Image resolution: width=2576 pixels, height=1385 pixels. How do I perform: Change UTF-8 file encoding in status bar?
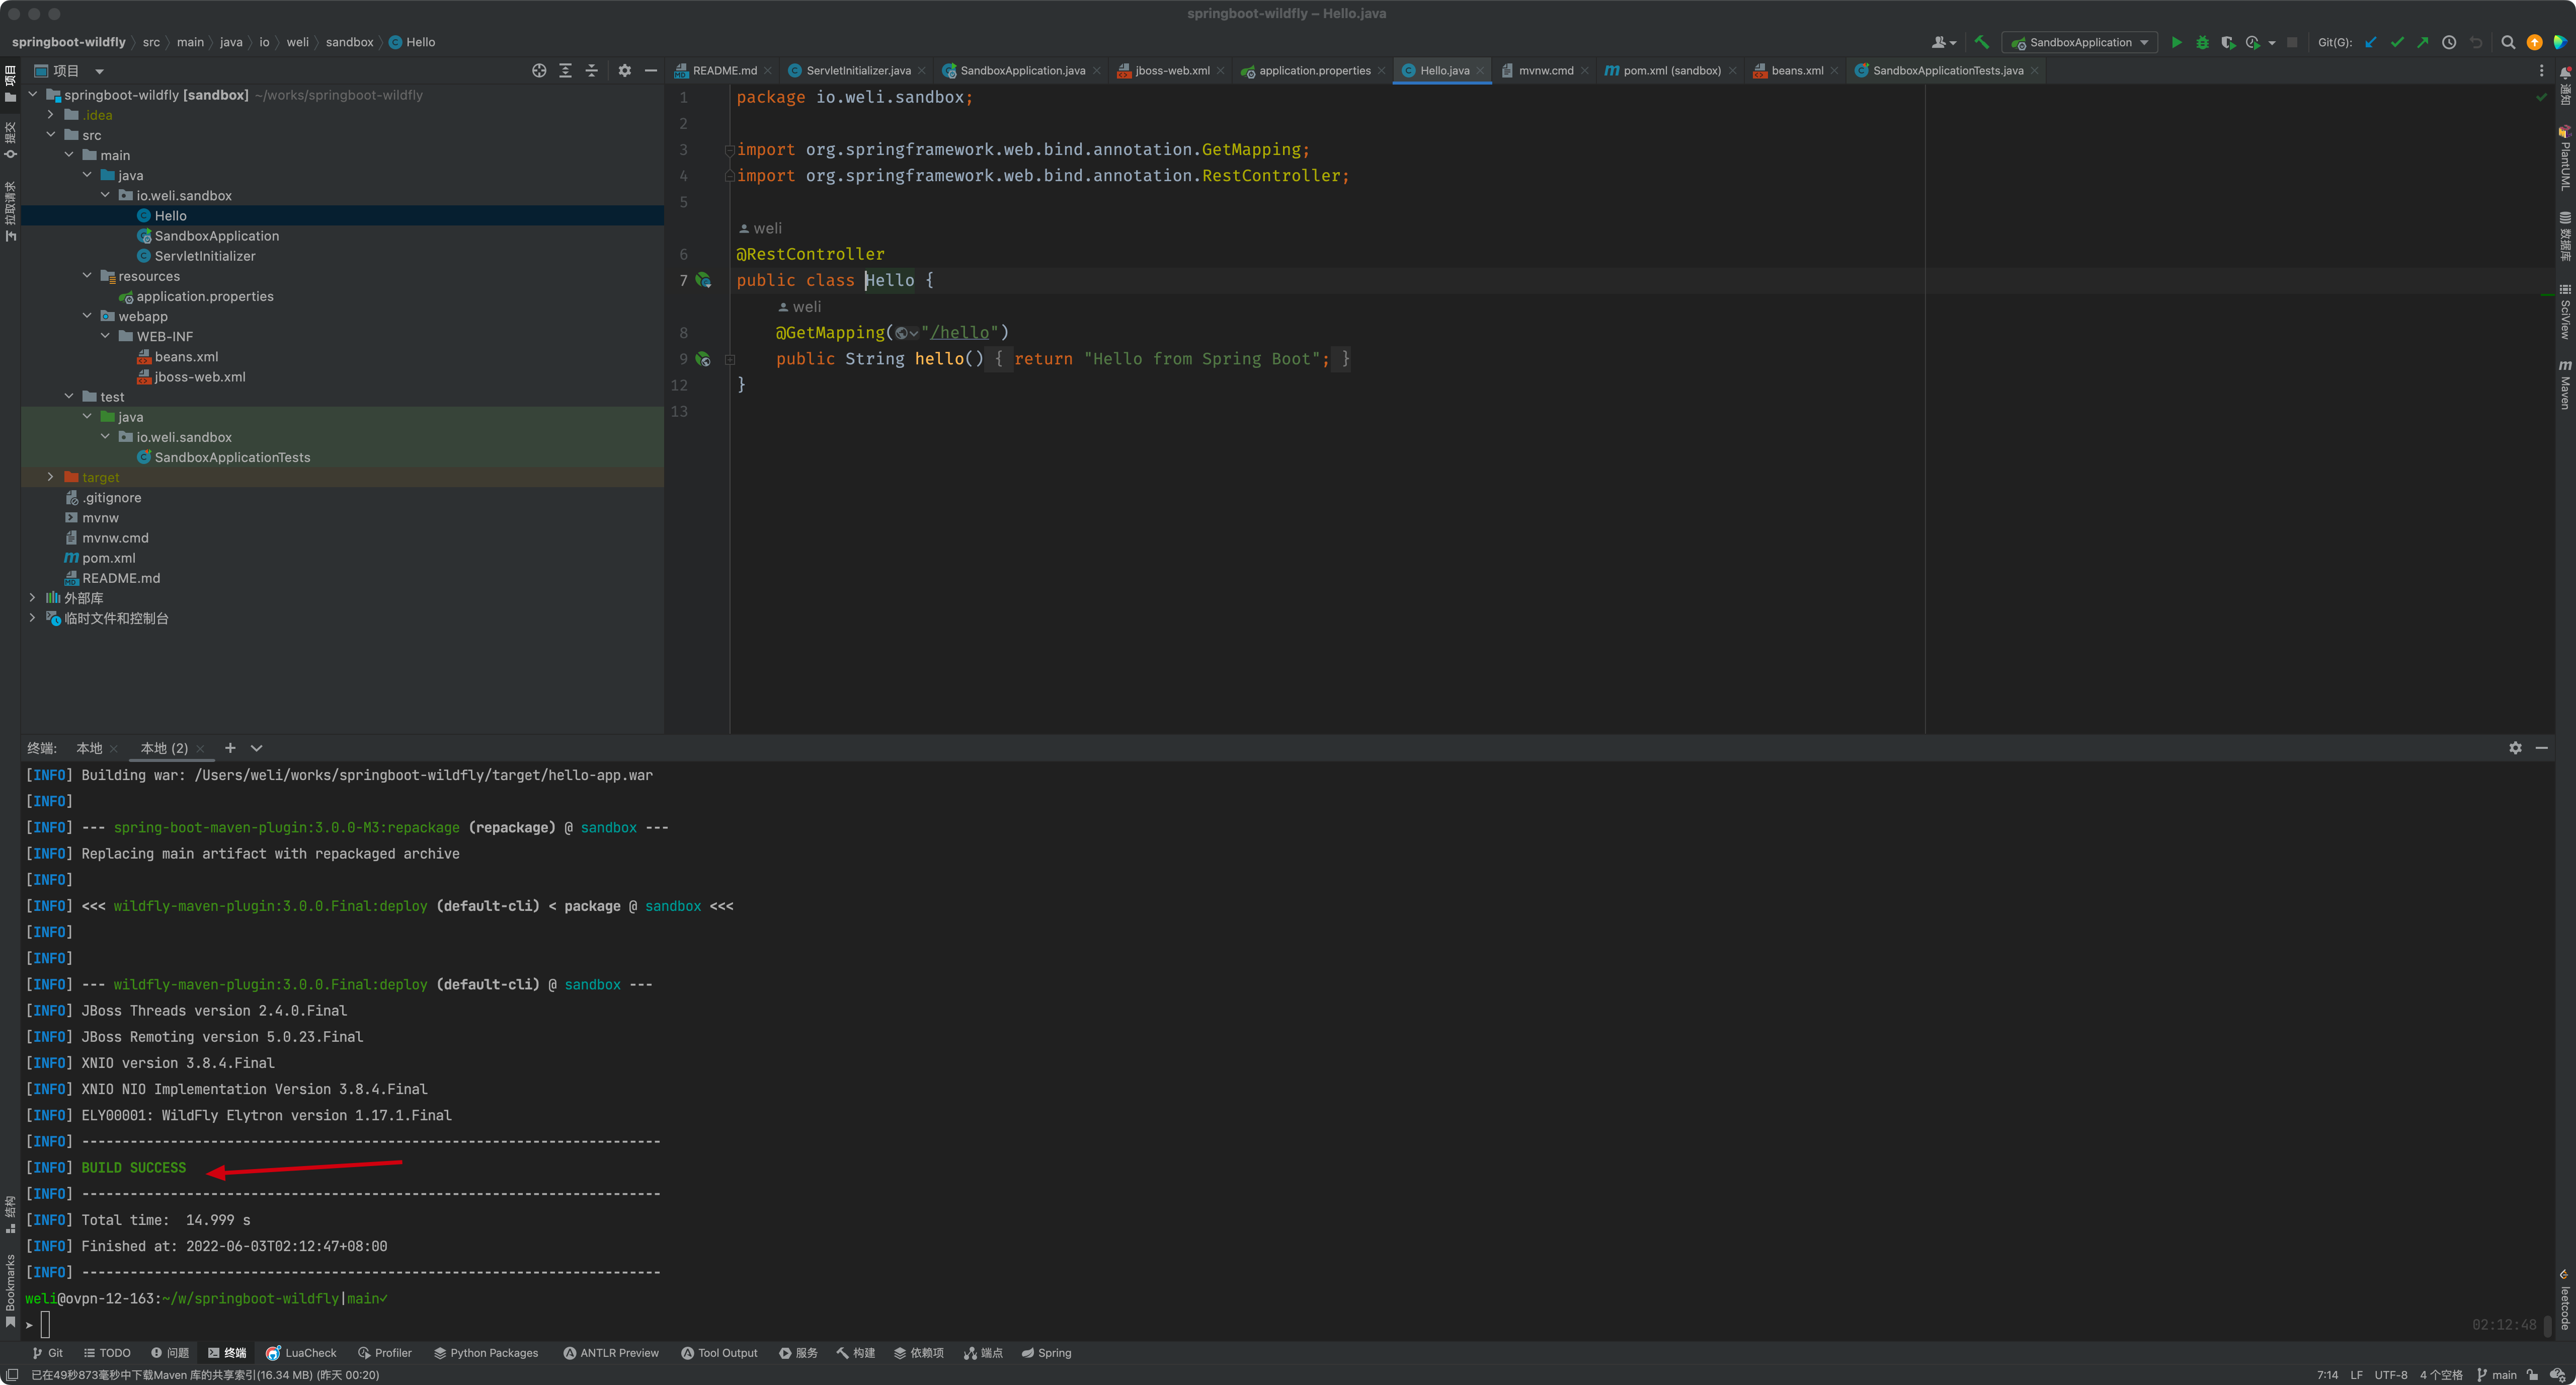point(2390,1375)
